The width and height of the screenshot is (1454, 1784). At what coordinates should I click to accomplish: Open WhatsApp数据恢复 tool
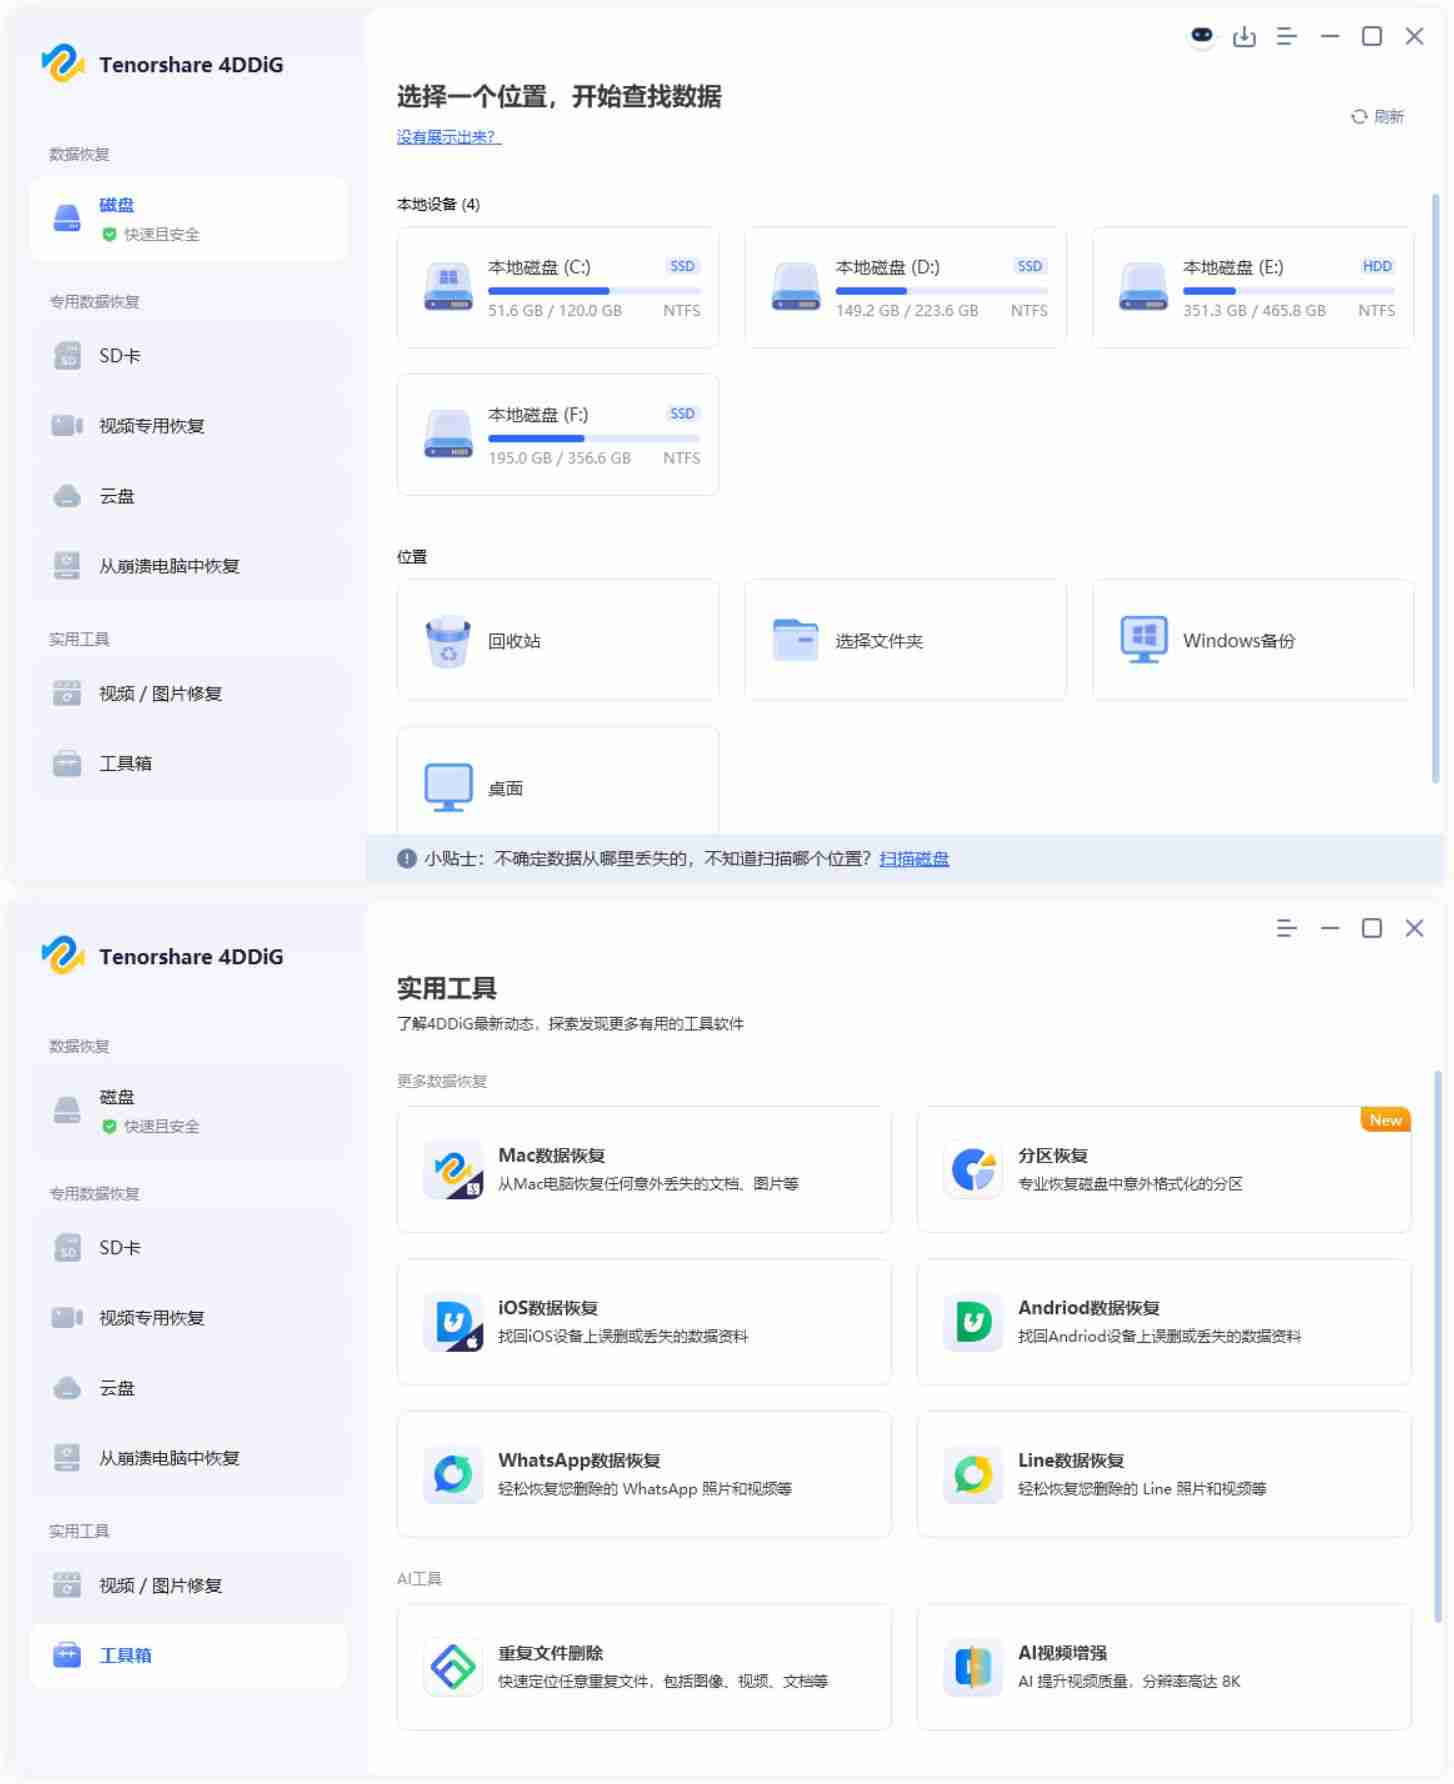point(643,1473)
